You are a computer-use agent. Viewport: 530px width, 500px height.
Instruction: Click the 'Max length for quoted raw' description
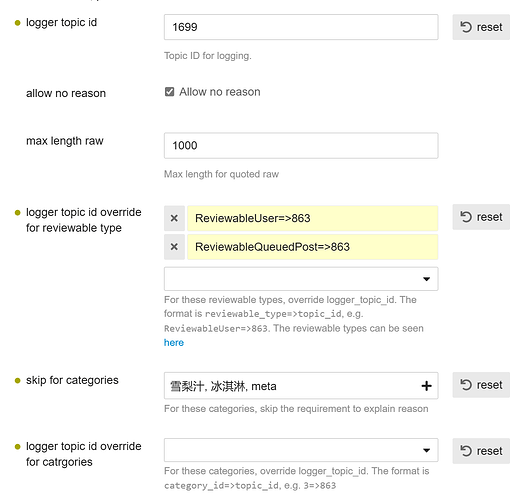[221, 174]
